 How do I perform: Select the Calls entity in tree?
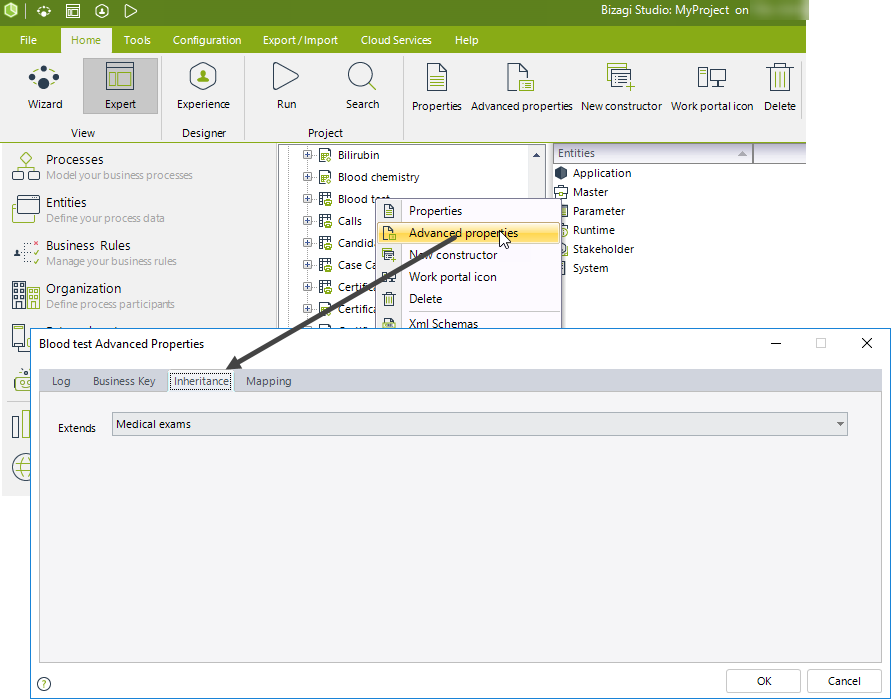pos(349,221)
